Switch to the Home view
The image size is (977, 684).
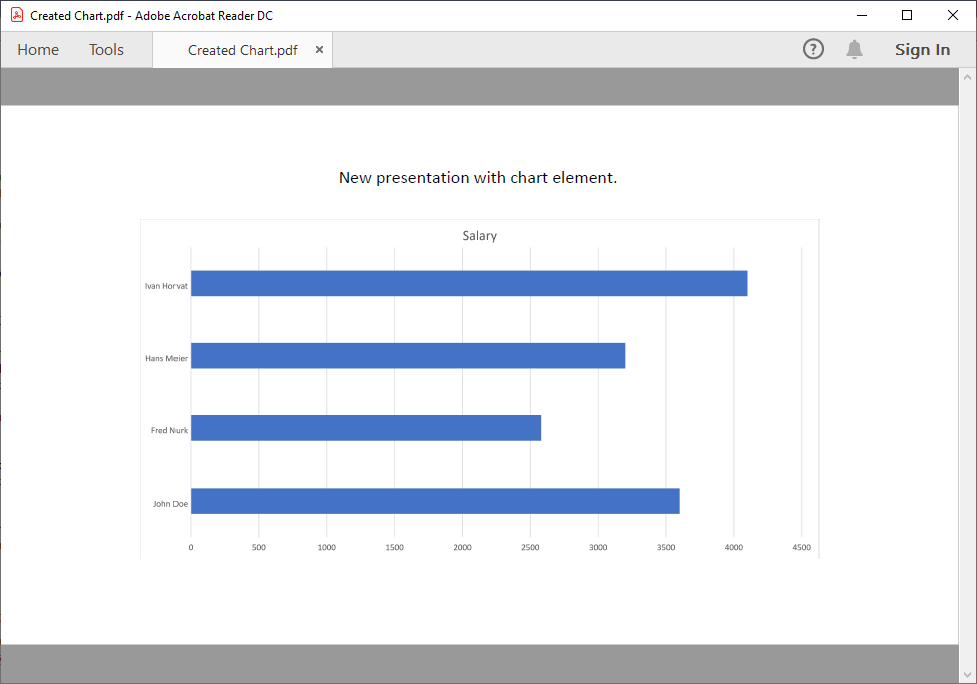pos(38,50)
